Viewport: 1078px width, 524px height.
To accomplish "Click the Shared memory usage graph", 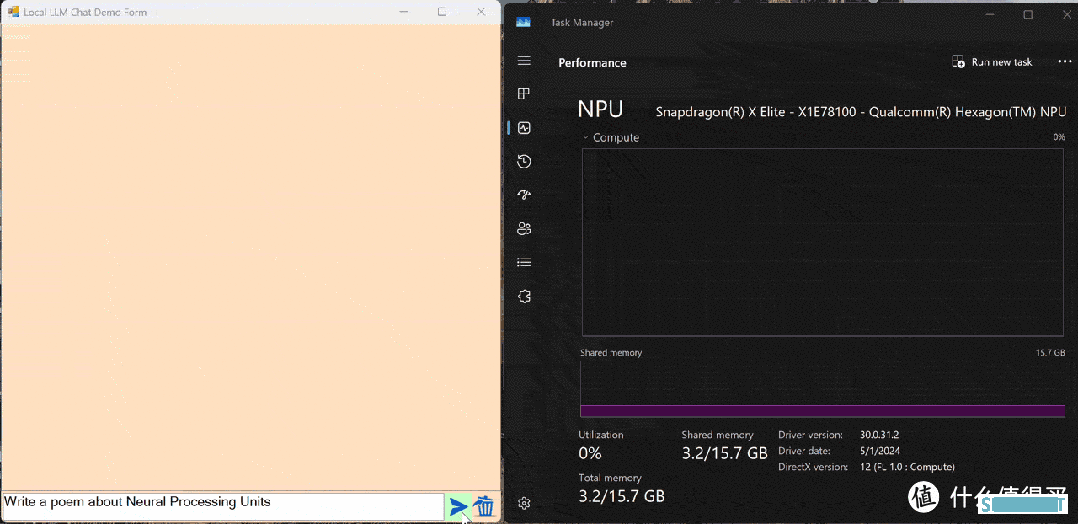I will coord(823,389).
